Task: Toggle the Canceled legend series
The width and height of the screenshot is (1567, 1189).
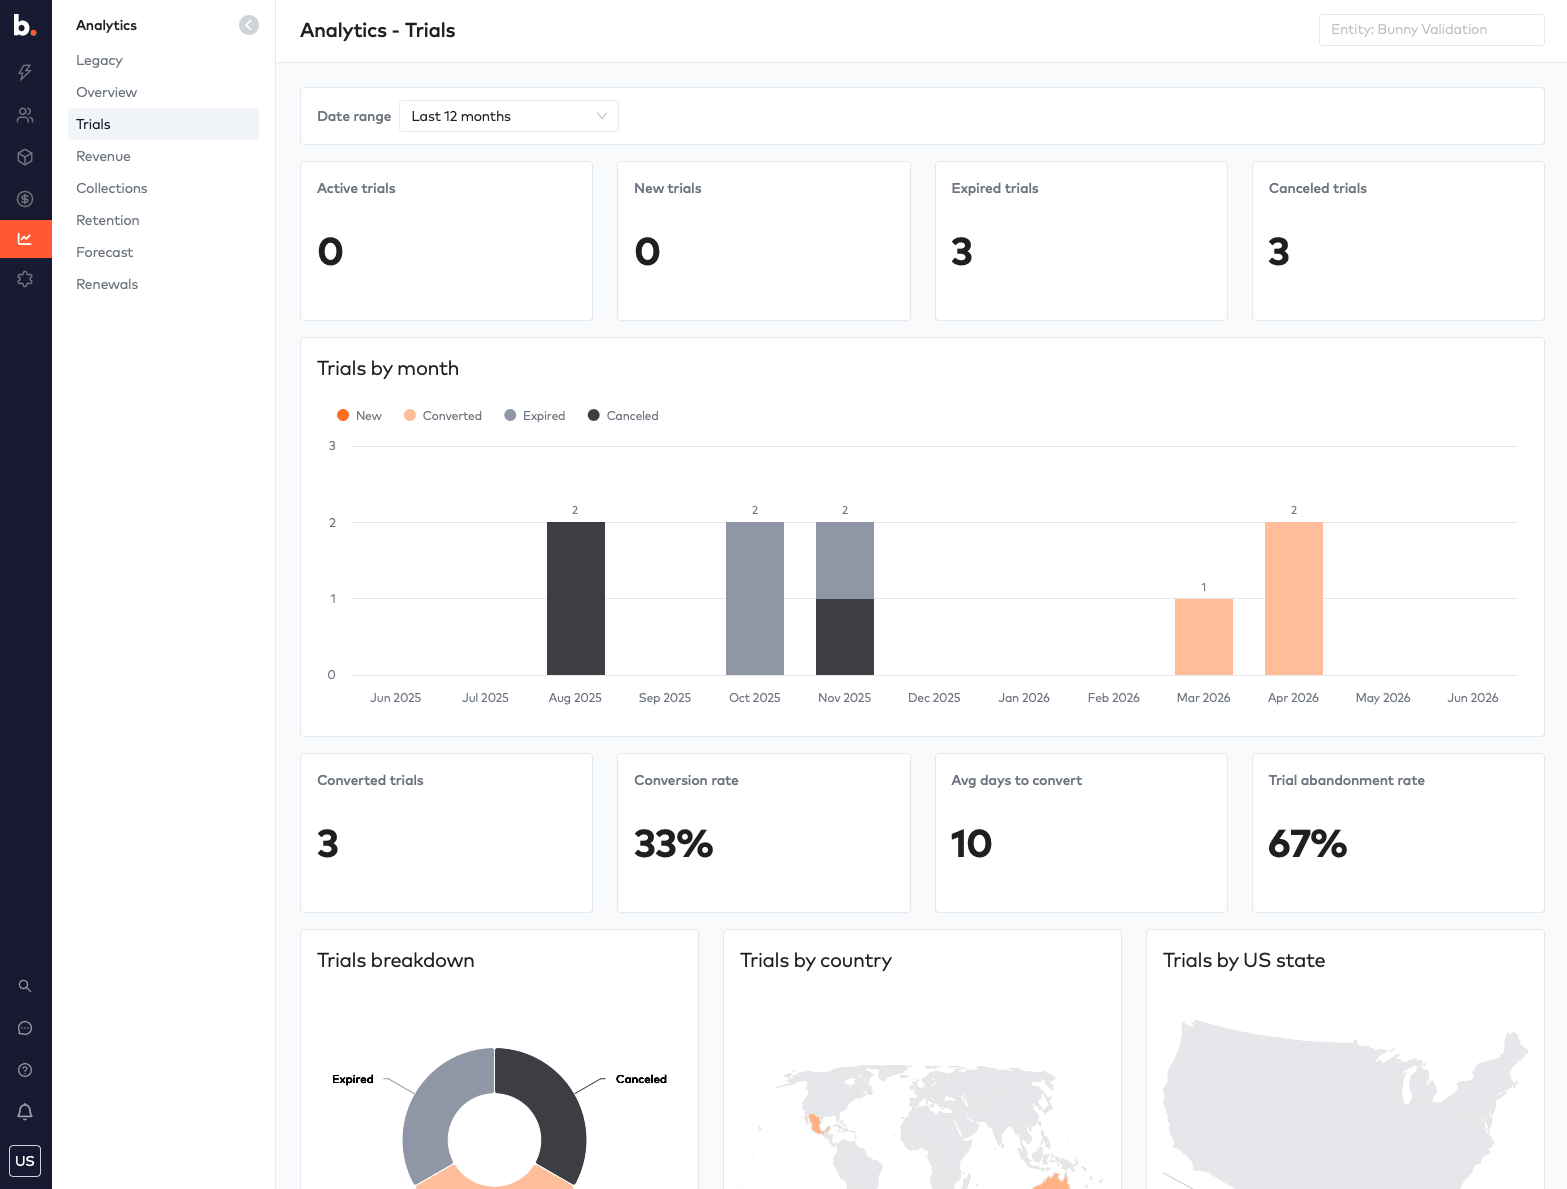Action: coord(622,416)
